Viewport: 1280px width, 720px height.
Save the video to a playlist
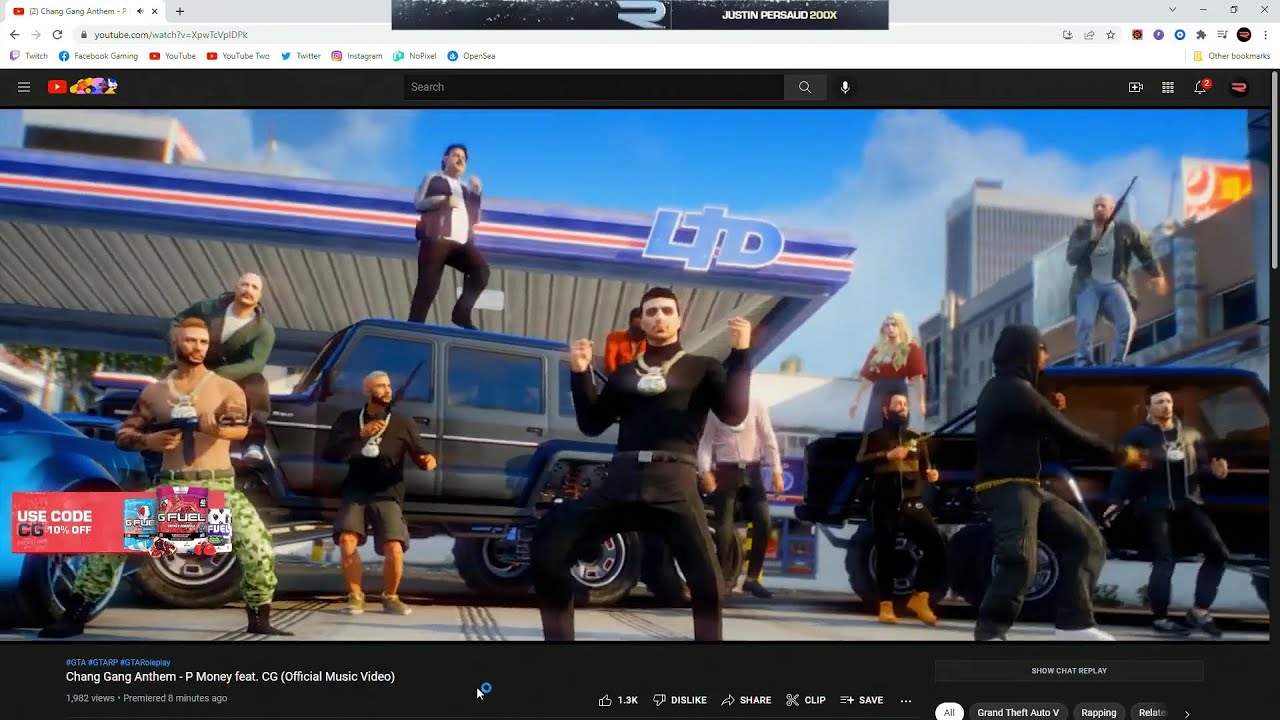click(861, 700)
